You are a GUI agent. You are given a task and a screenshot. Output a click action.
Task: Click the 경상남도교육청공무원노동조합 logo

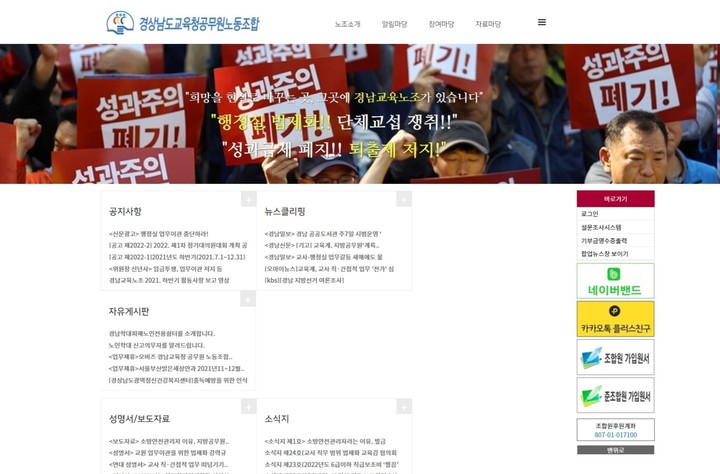pyautogui.click(x=183, y=23)
